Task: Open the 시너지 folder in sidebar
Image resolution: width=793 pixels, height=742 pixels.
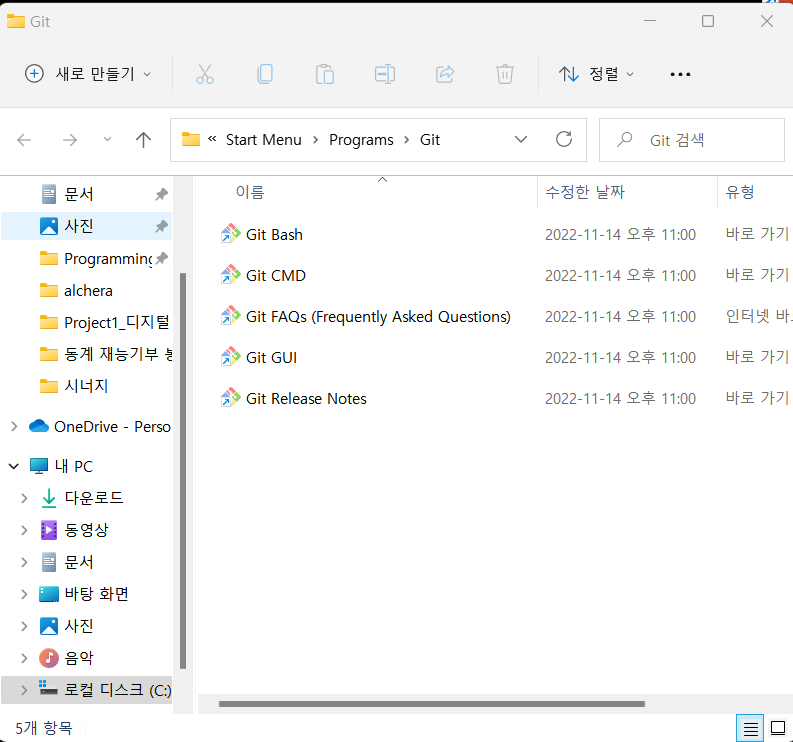Action: tap(87, 386)
